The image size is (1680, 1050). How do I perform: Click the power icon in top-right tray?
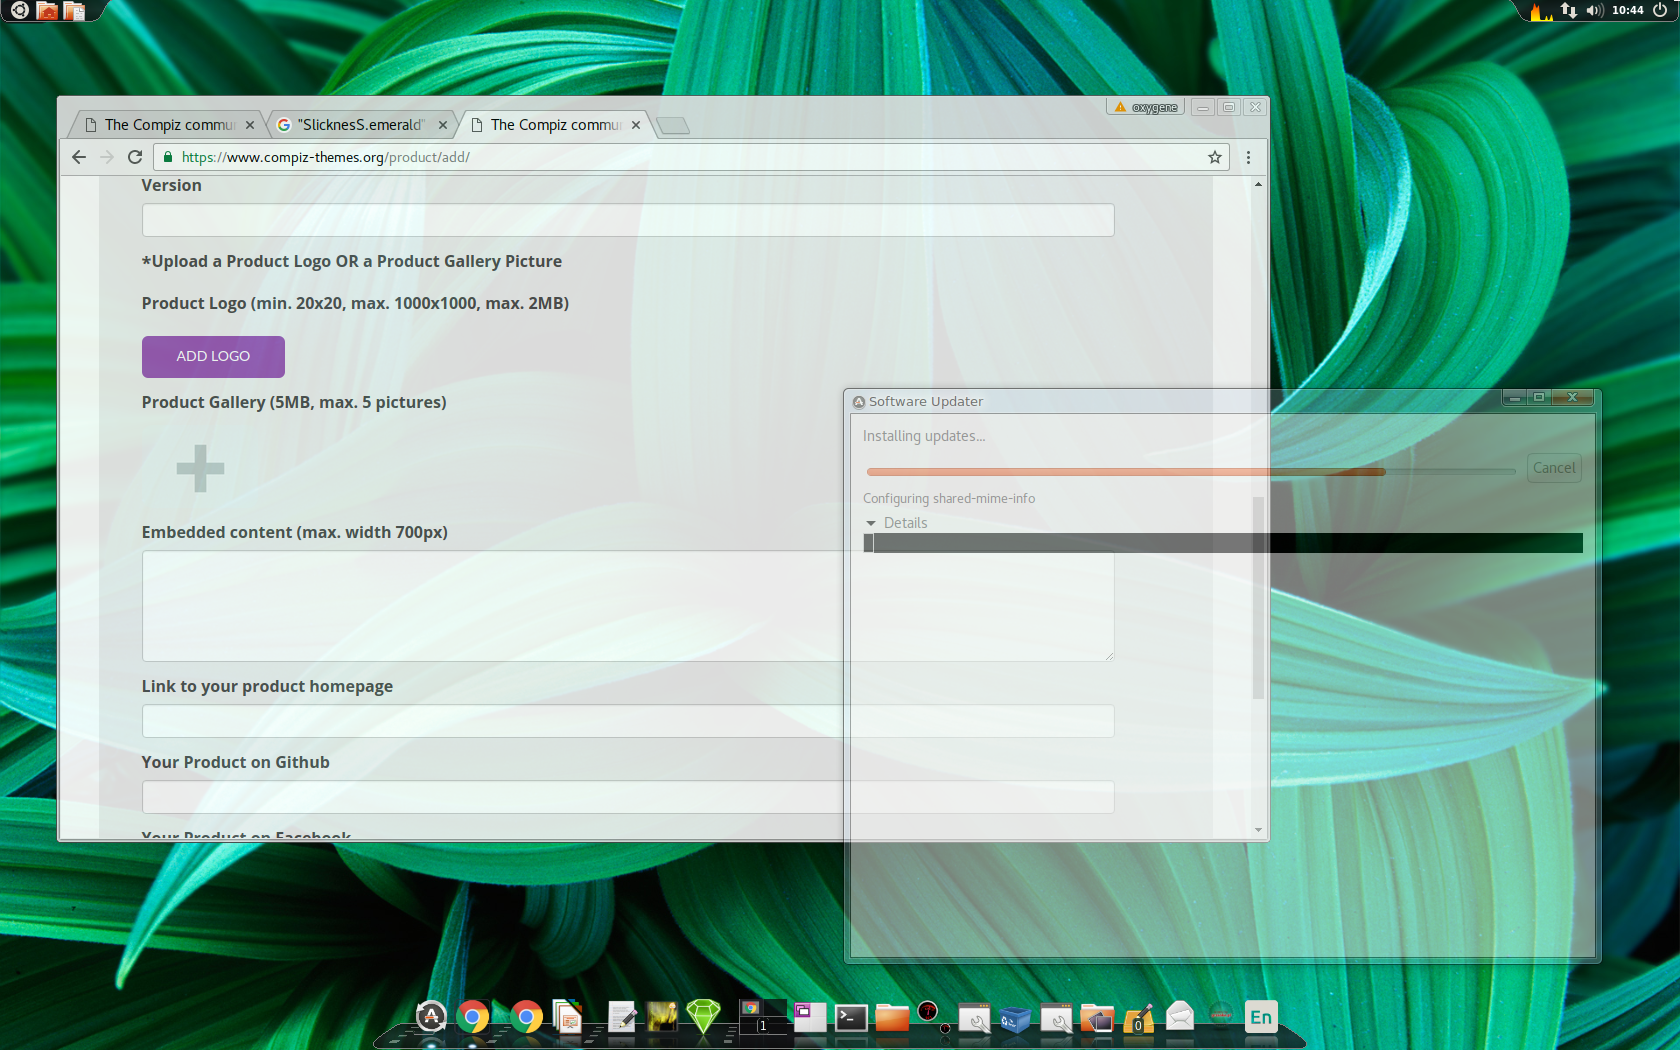1660,10
